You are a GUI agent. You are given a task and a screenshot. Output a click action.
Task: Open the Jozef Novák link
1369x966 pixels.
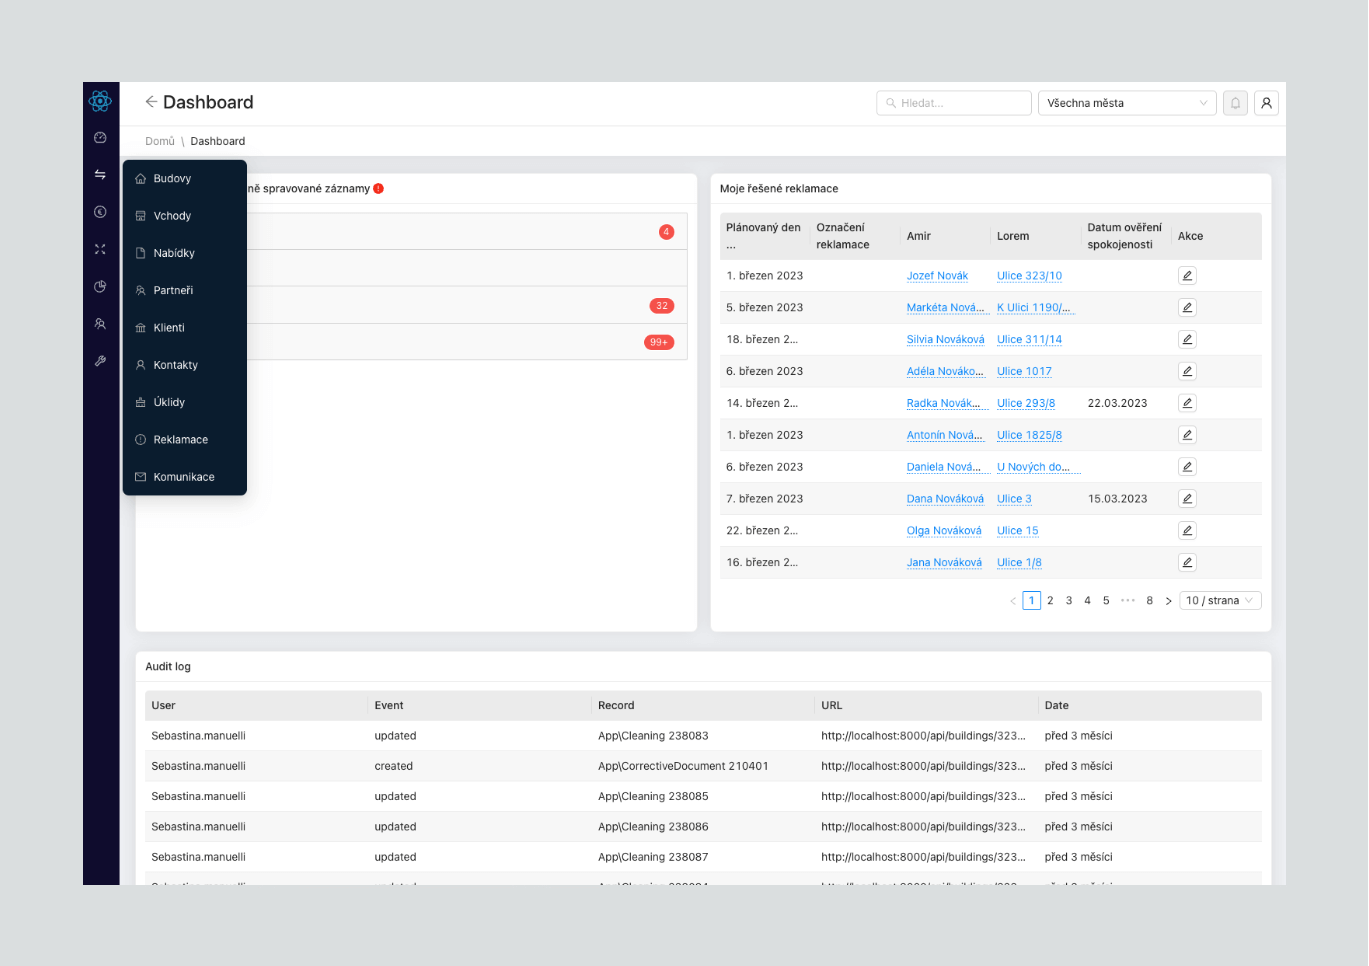(937, 276)
